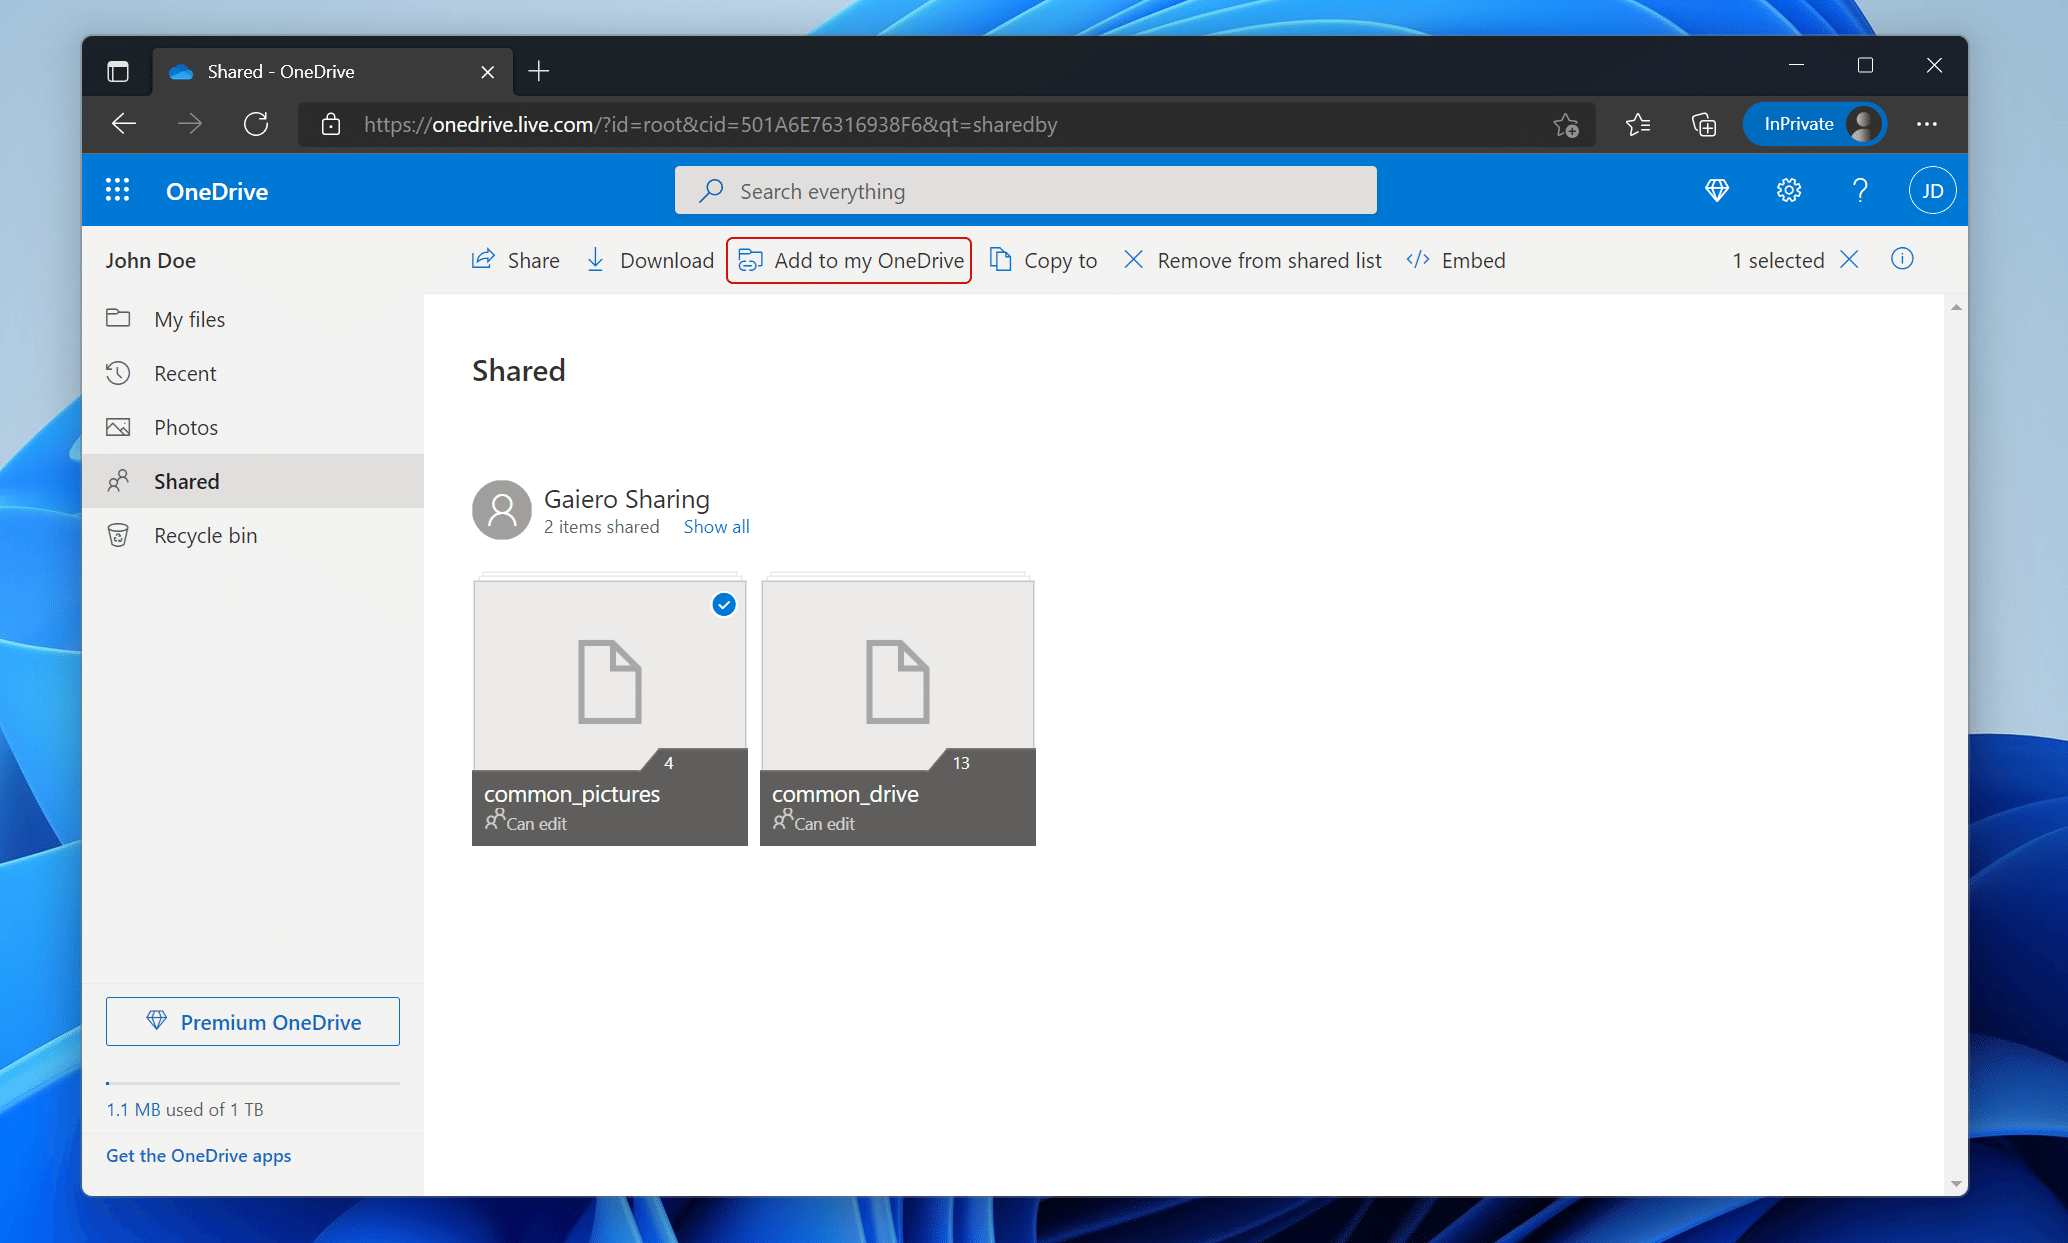
Task: Click the Premium diamond icon
Action: click(x=1717, y=190)
